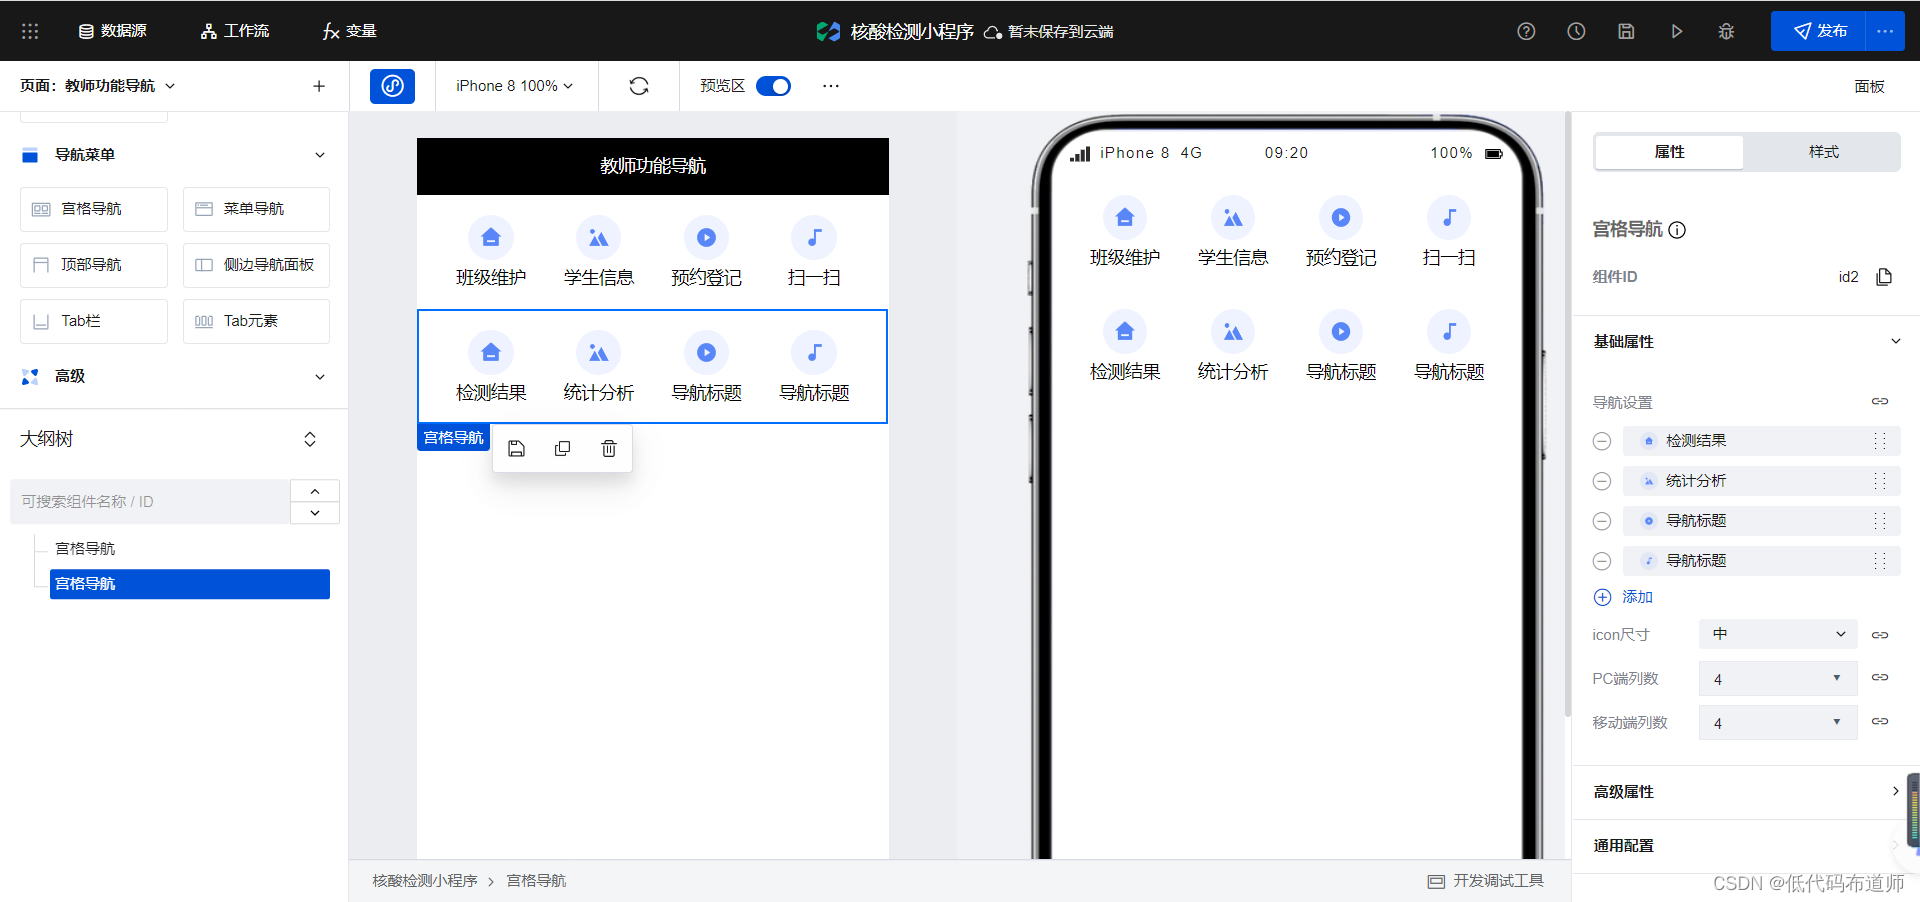
Task: Open the PC端列数 dropdown
Action: point(1778,679)
